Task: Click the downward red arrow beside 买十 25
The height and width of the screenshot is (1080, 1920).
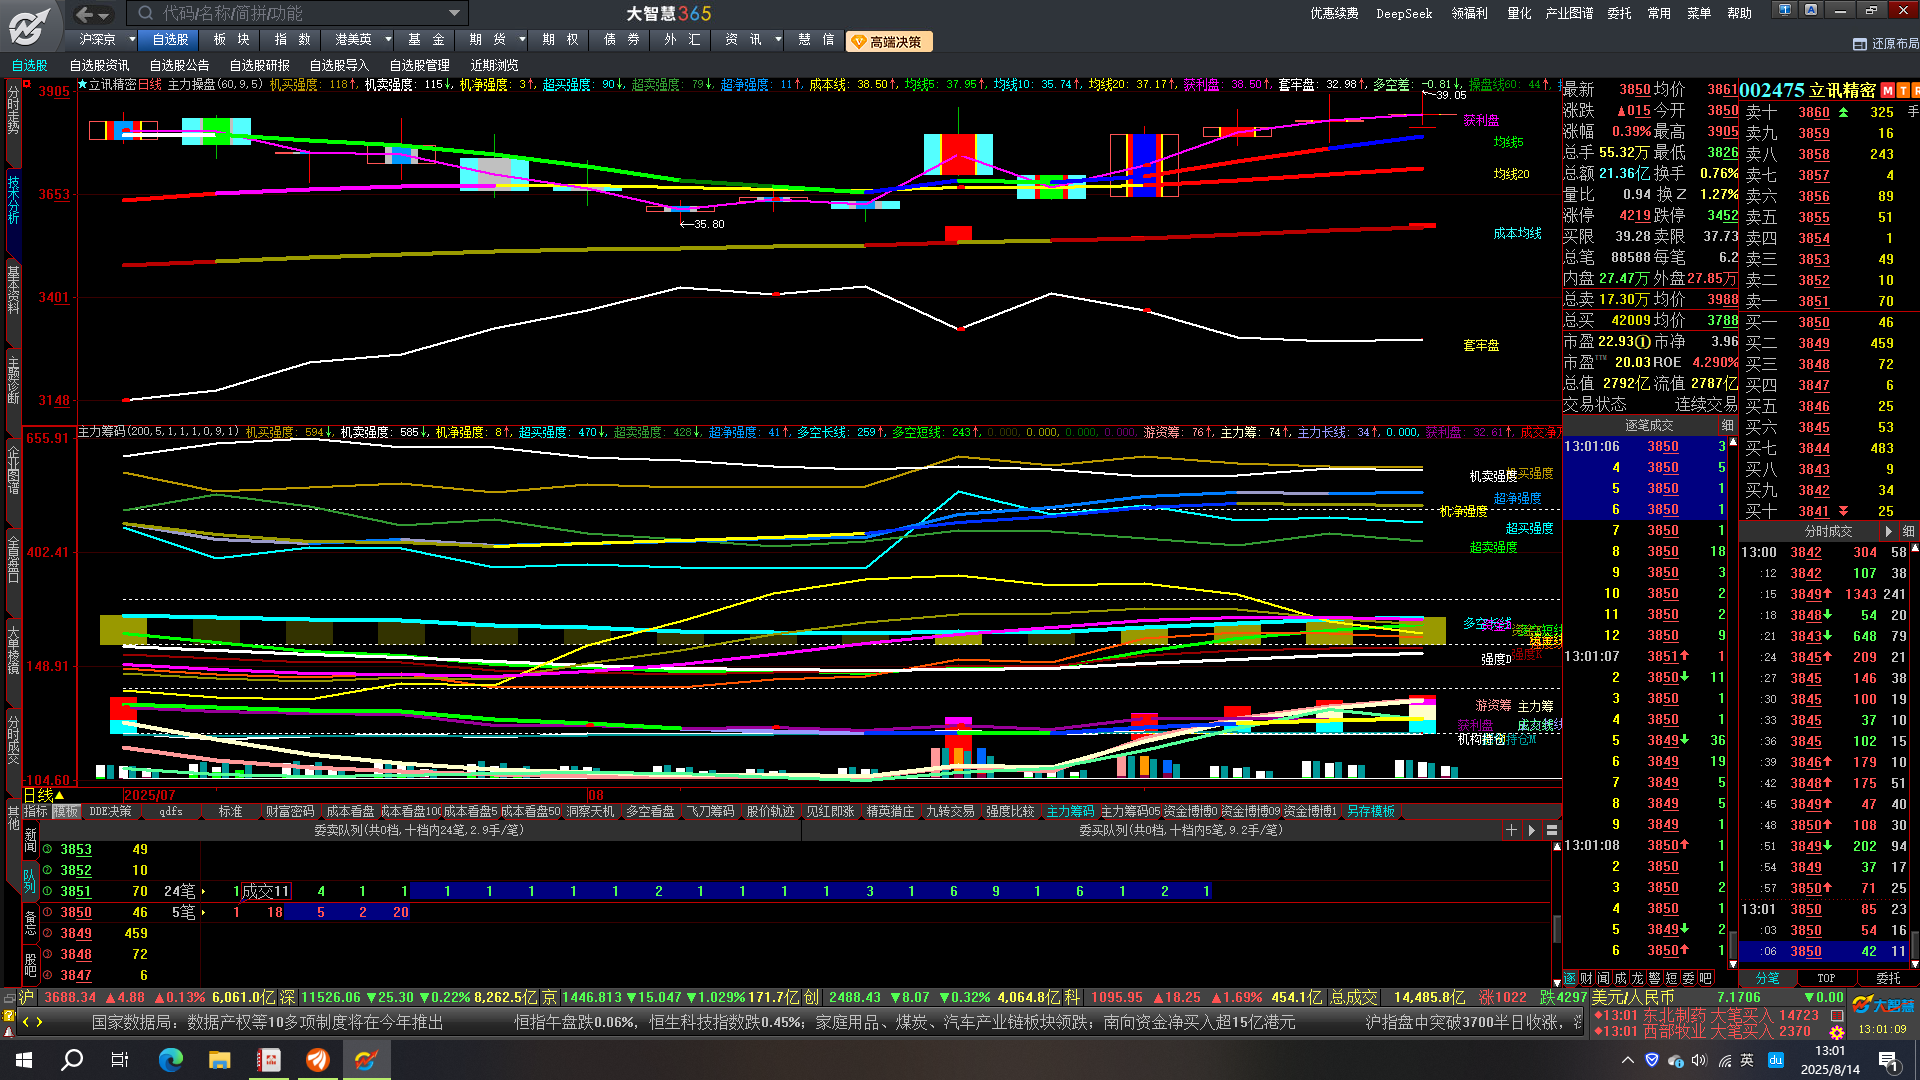Action: click(x=1843, y=511)
